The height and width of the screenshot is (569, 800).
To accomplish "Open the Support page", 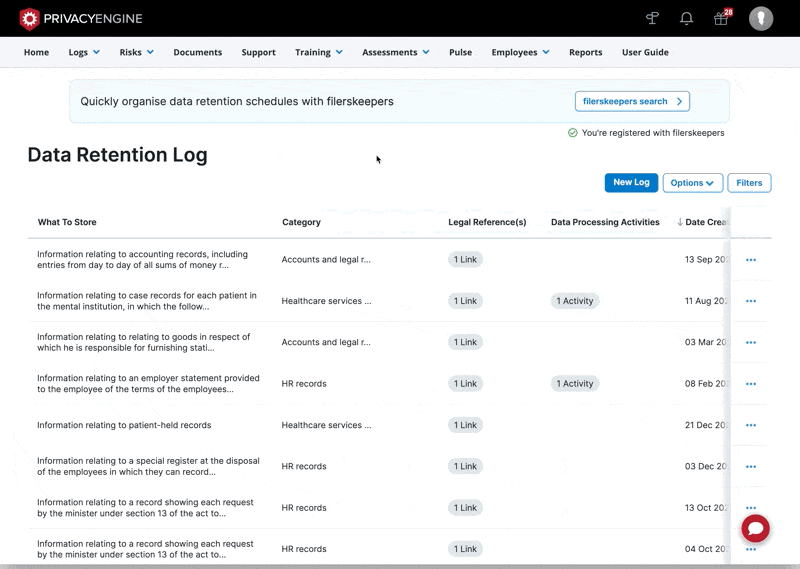I will (258, 52).
